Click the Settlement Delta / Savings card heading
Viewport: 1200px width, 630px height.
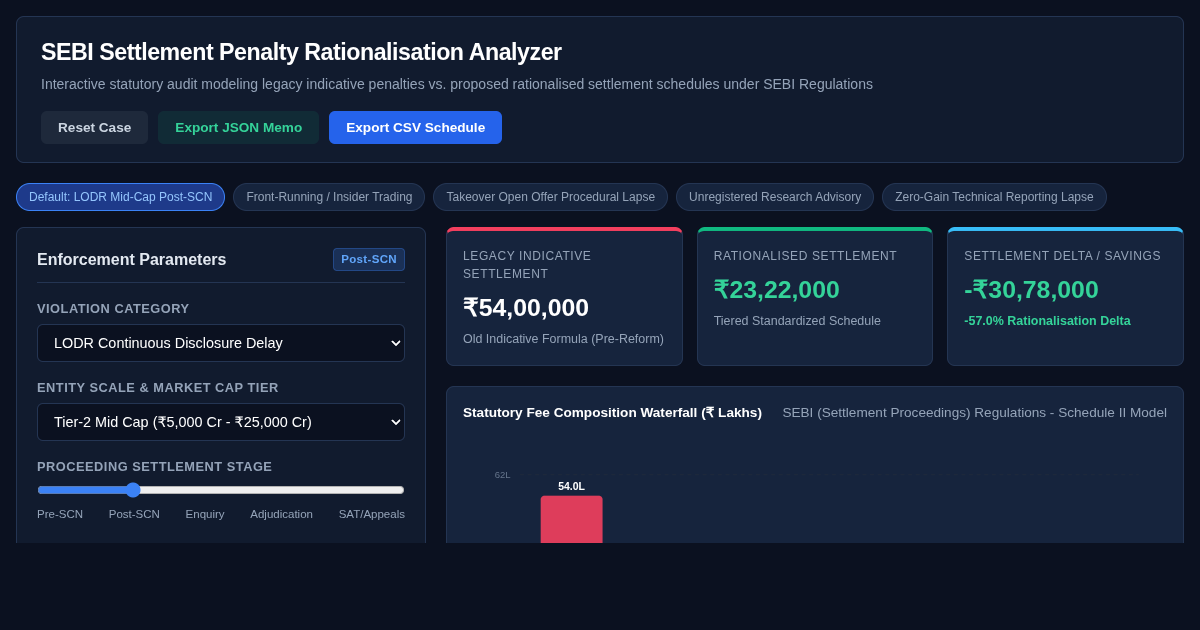[1062, 256]
